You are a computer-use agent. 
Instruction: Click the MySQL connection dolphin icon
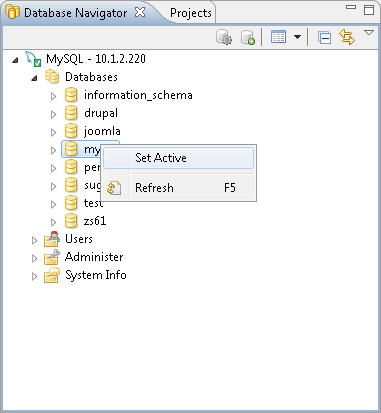point(33,59)
